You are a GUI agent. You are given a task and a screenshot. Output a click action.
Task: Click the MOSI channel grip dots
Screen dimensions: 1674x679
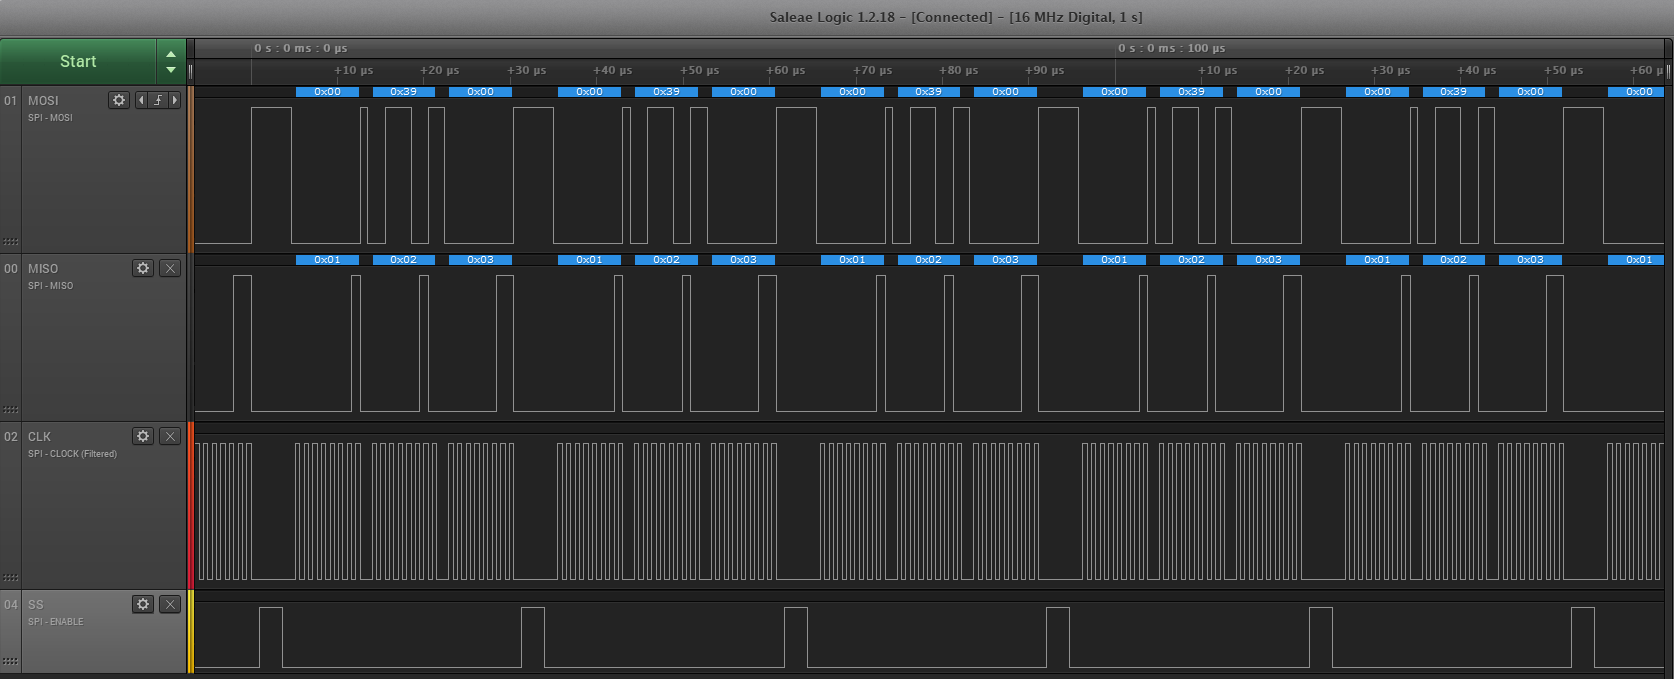tap(11, 242)
